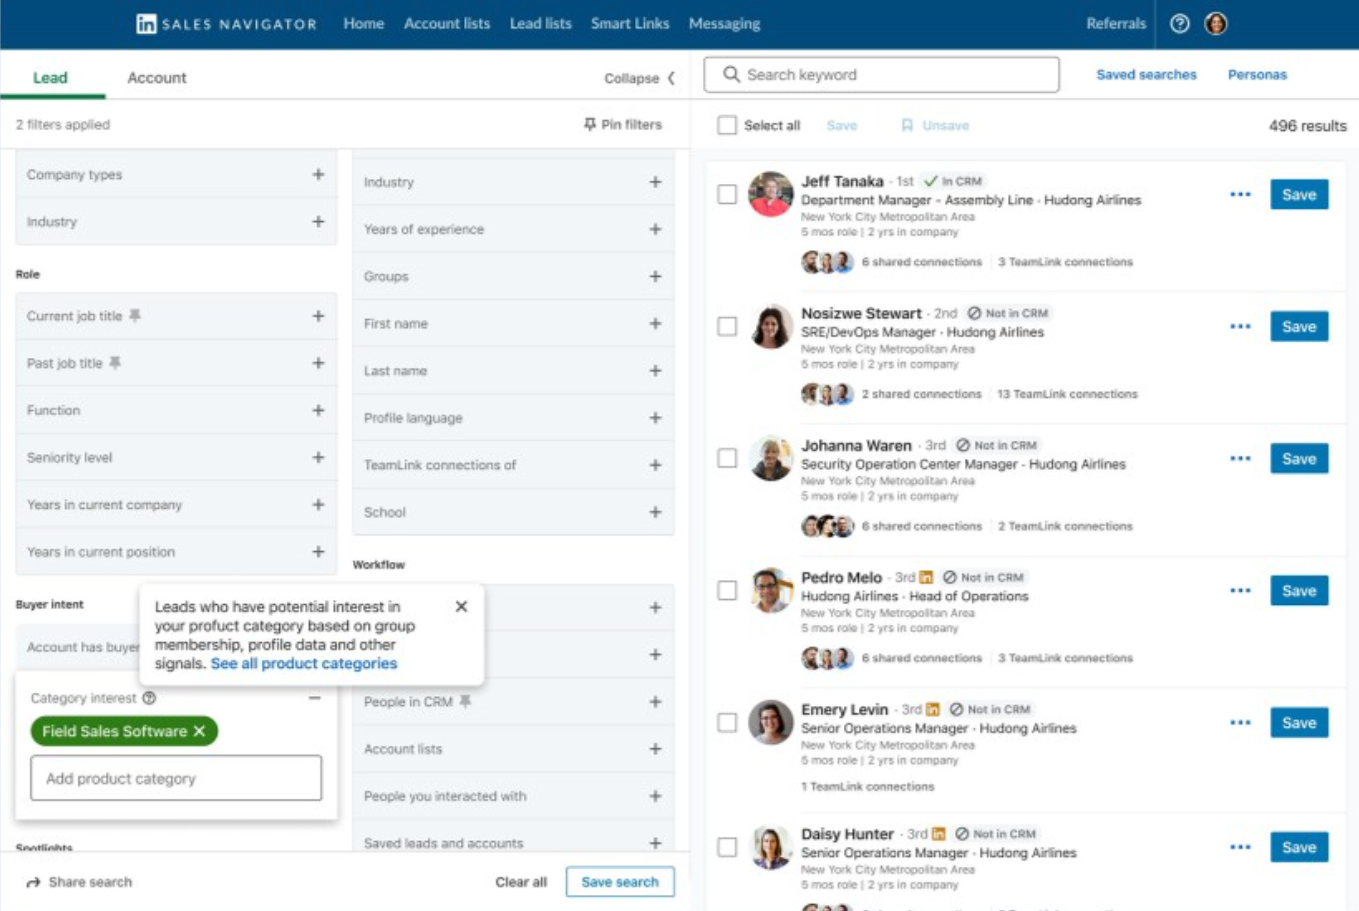The image size is (1359, 911).
Task: Open more options for Johanna Waren
Action: pyautogui.click(x=1240, y=458)
